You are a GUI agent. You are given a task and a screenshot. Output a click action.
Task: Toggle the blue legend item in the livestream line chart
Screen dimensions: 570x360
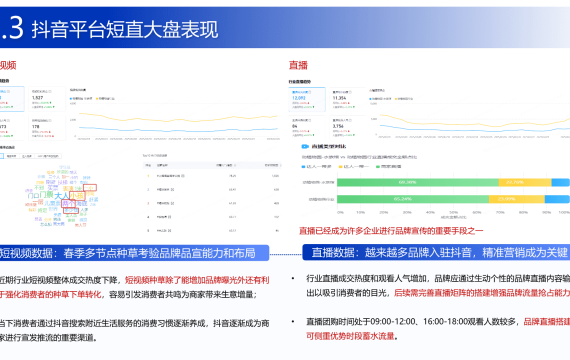(381, 98)
